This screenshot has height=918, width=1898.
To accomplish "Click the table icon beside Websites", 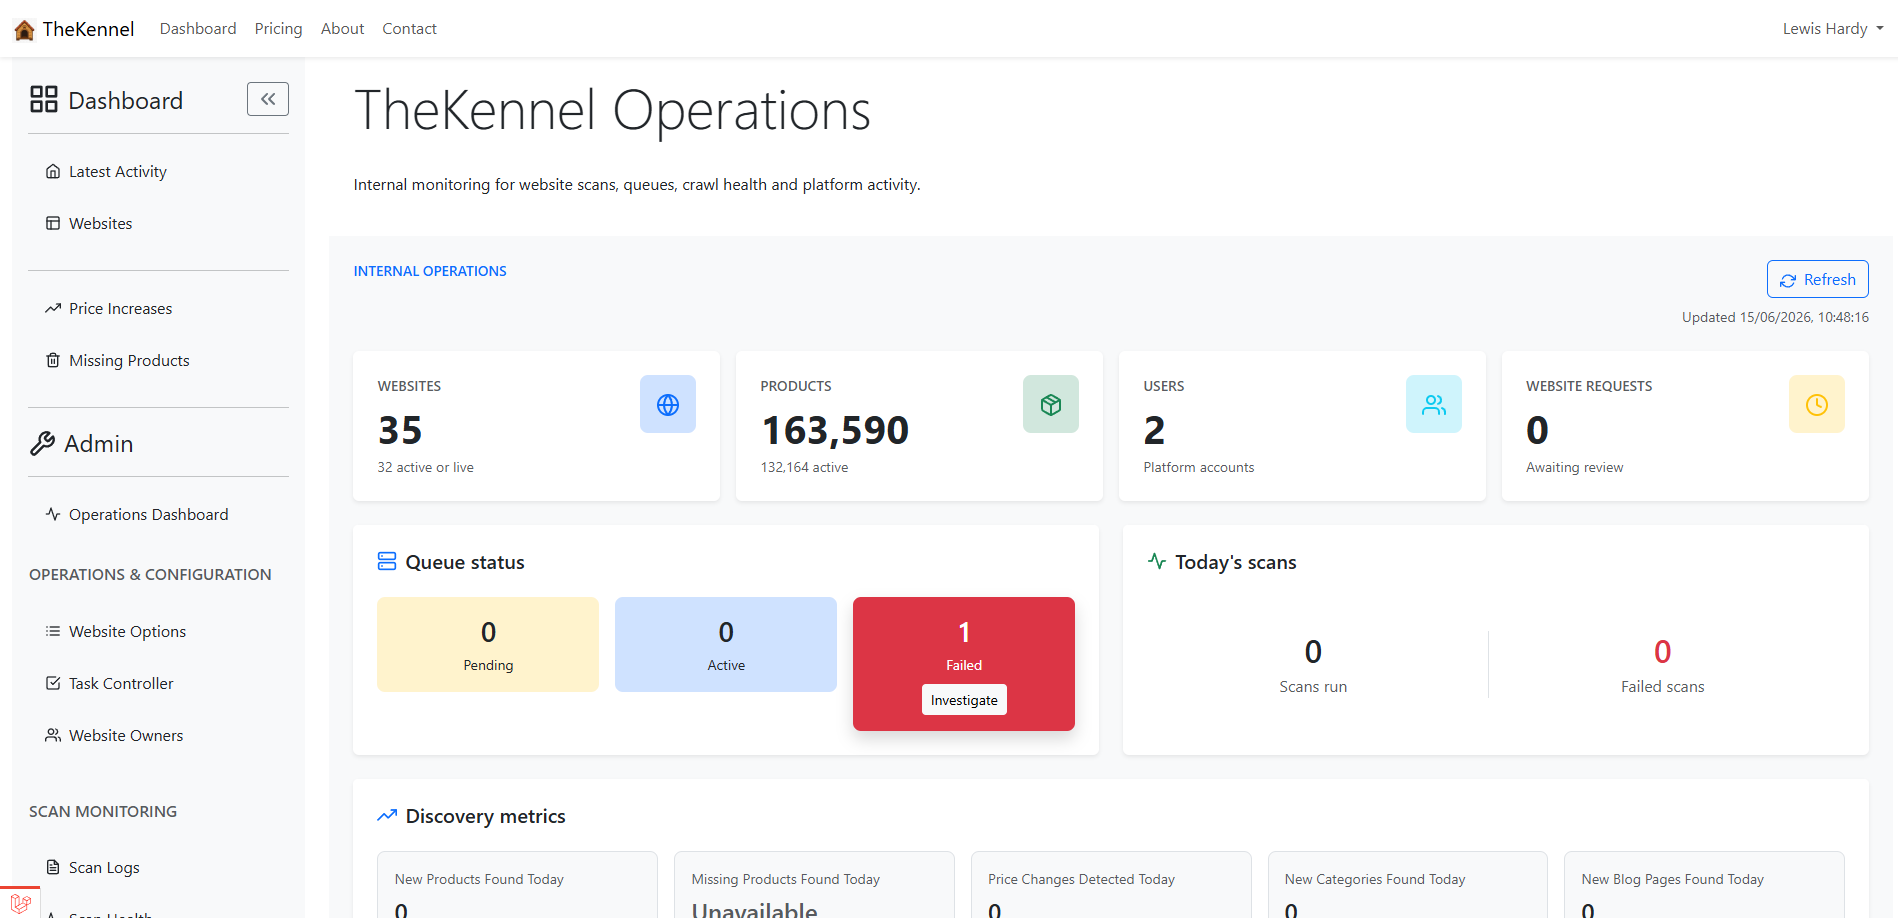I will [x=53, y=223].
